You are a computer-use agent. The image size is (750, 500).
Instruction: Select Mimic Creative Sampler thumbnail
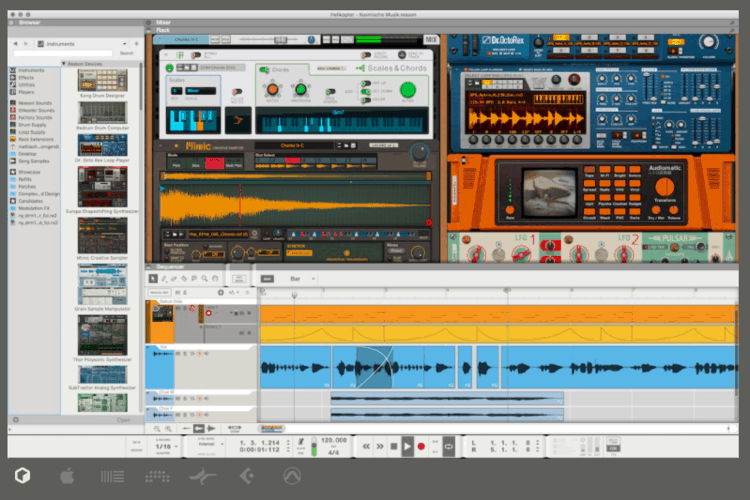tap(102, 235)
